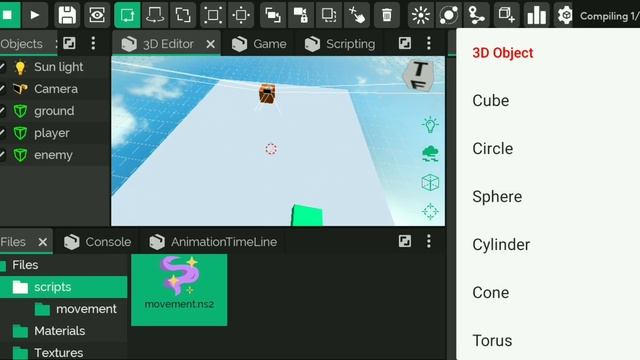Click the eye preview icon in the toolbar
Image resolution: width=640 pixels, height=360 pixels.
pyautogui.click(x=97, y=15)
